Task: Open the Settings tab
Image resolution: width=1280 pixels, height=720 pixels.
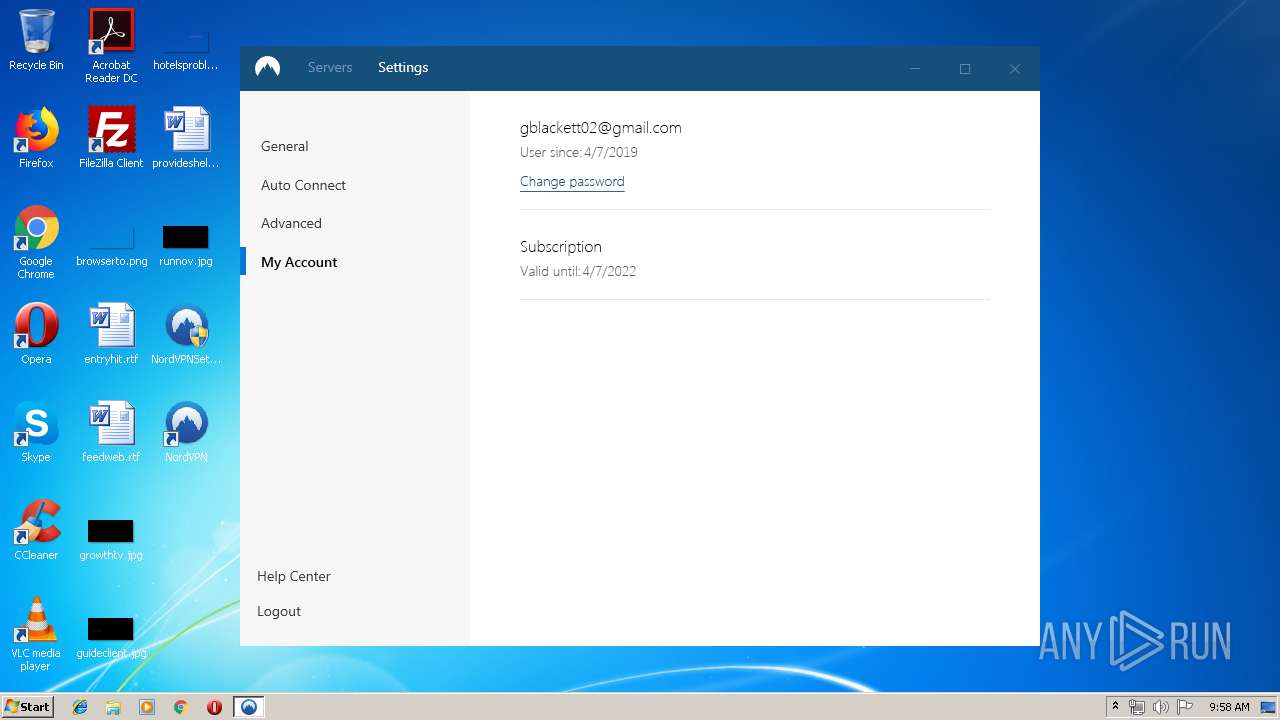Action: coord(403,67)
